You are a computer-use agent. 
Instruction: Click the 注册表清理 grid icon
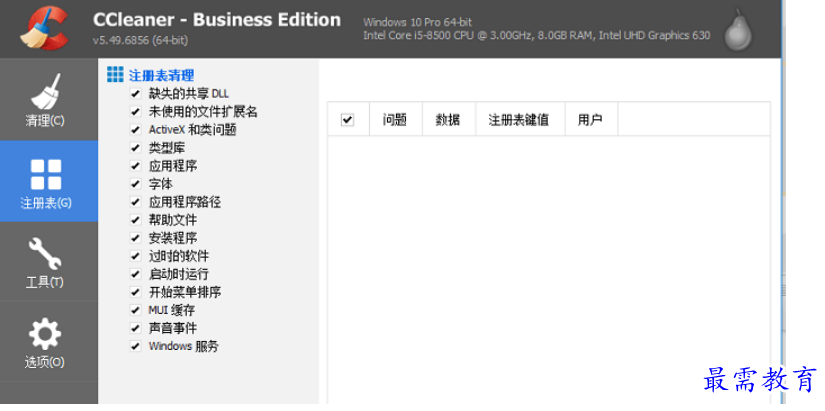tap(115, 74)
